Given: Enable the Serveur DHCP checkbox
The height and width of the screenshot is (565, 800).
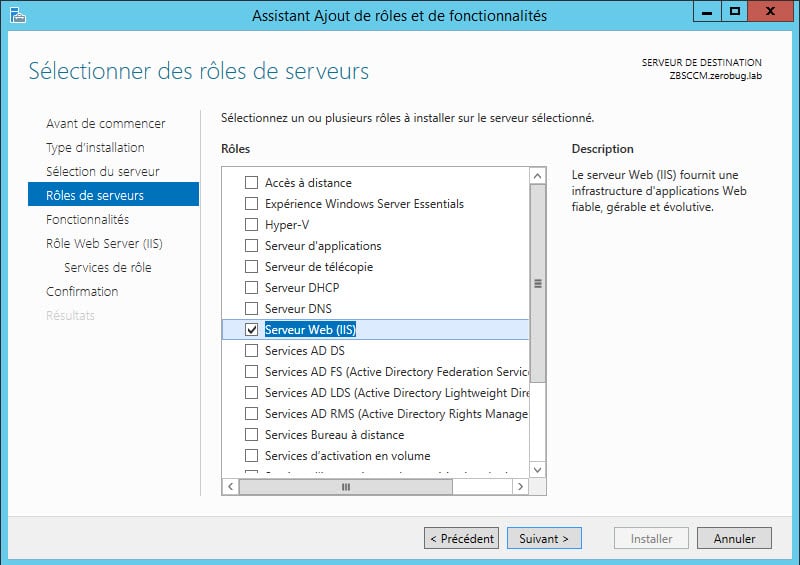Looking at the screenshot, I should (252, 287).
